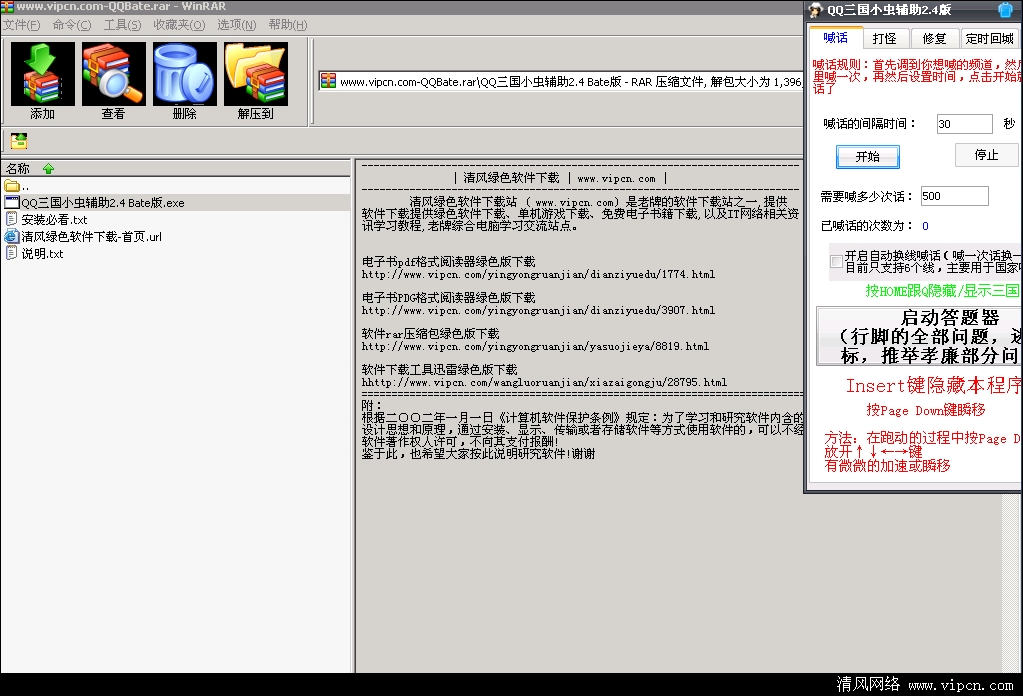Click the green sort arrow beside 名称

click(48, 169)
